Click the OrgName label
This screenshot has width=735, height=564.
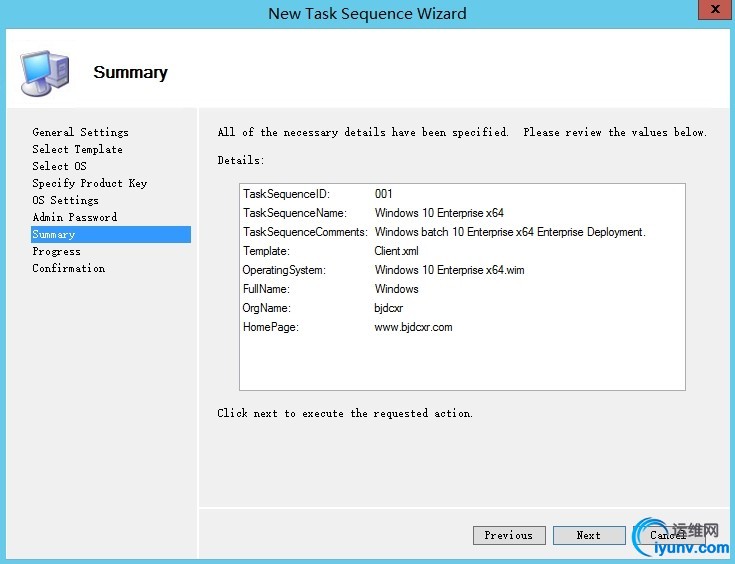(x=266, y=308)
